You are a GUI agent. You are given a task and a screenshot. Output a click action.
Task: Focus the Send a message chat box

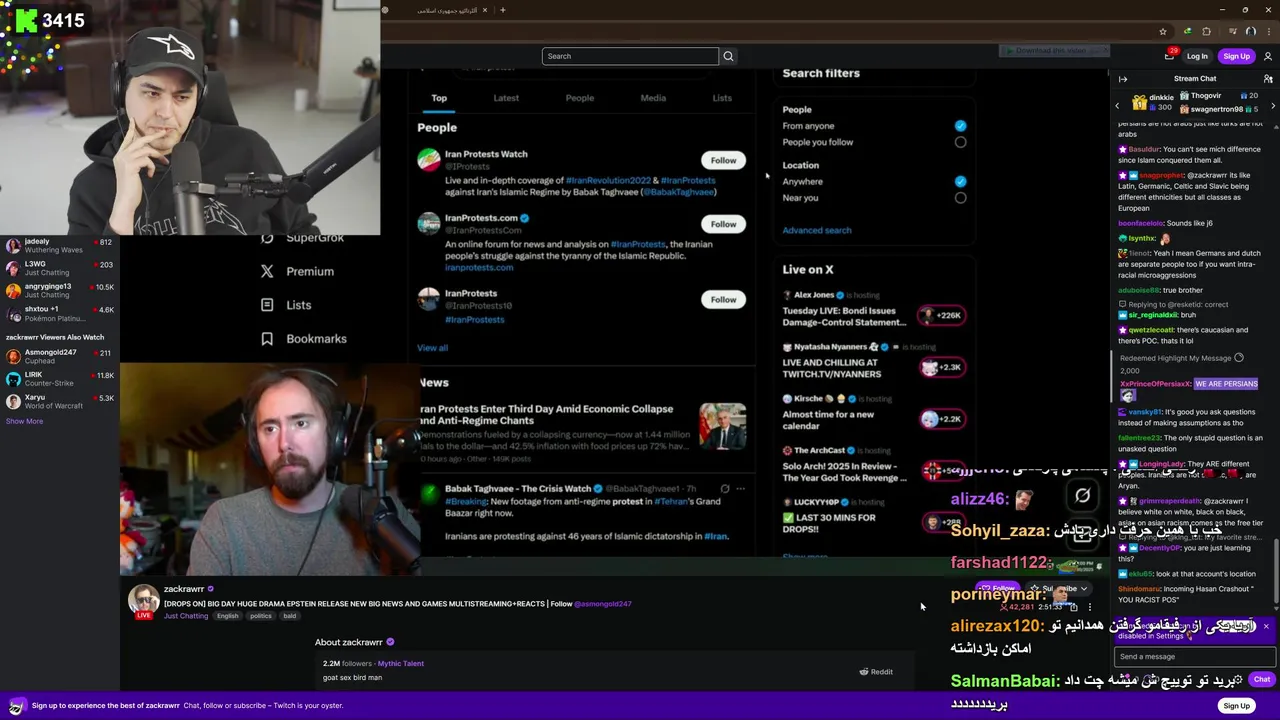(1195, 657)
